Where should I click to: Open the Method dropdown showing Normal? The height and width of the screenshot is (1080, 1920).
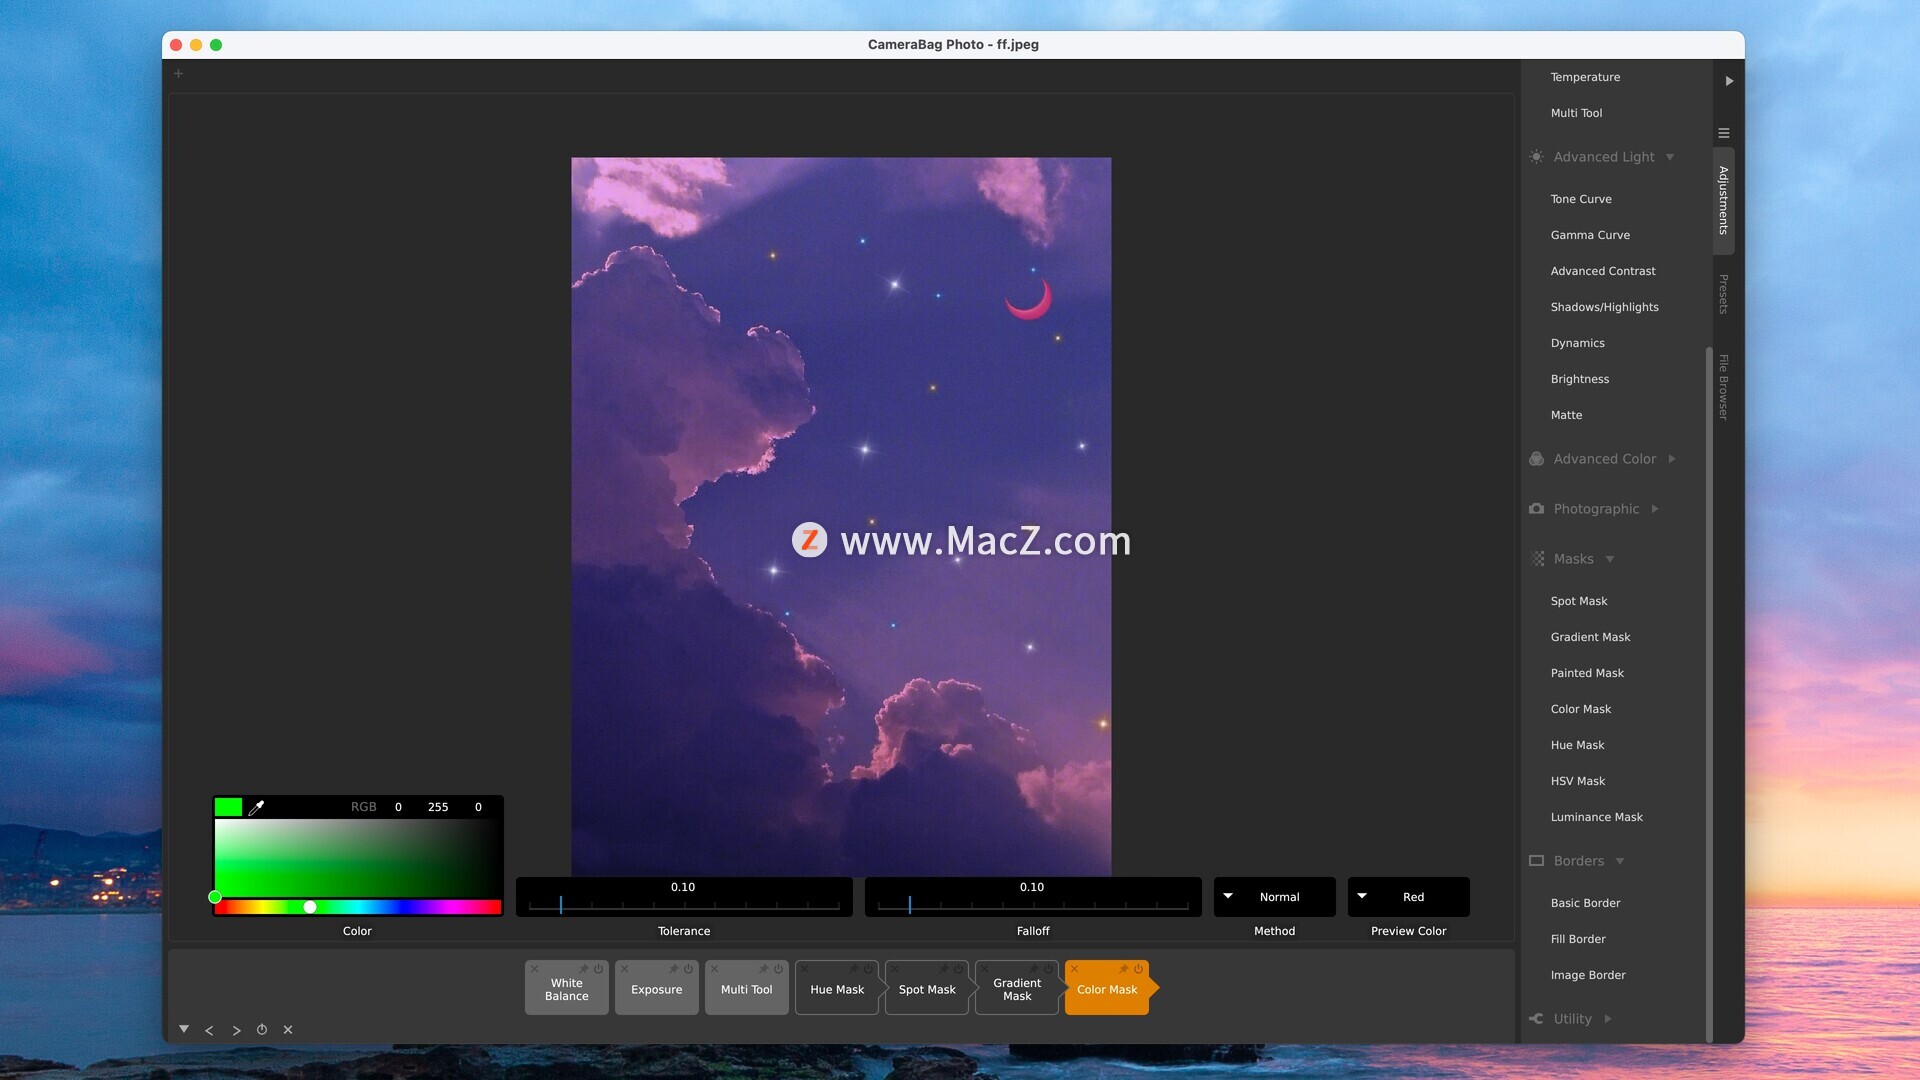click(x=1274, y=897)
